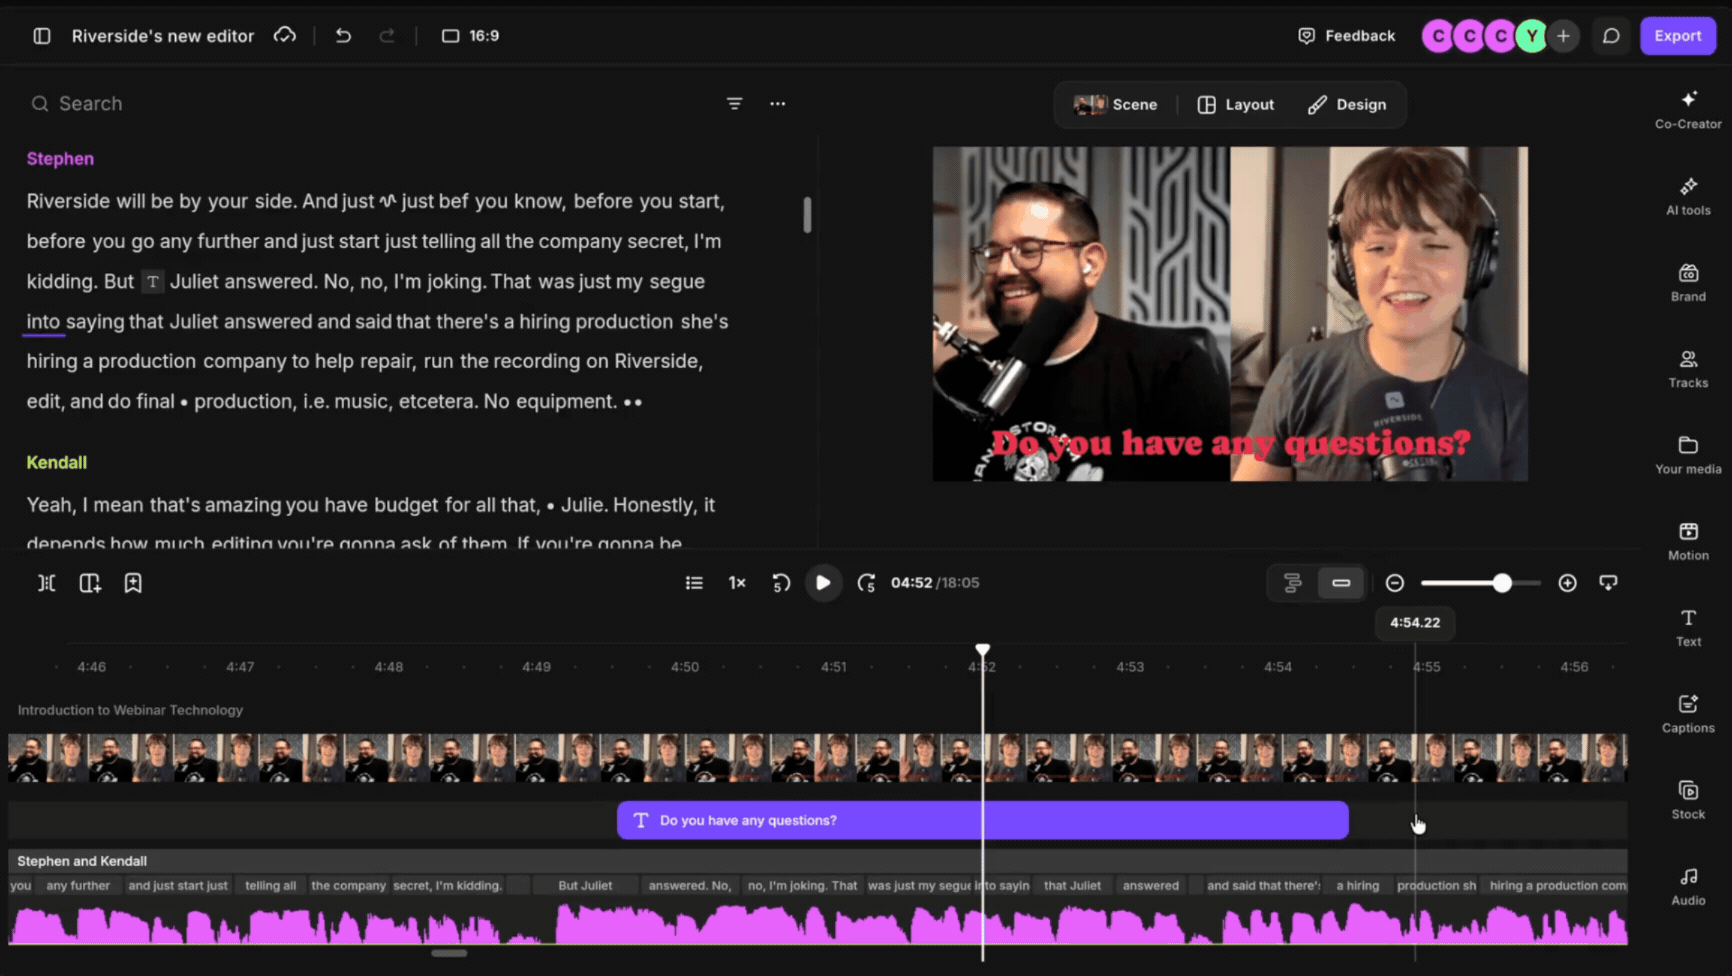Screen dimensions: 1732x976
Task: Switch to the Design tab
Action: (x=1347, y=105)
